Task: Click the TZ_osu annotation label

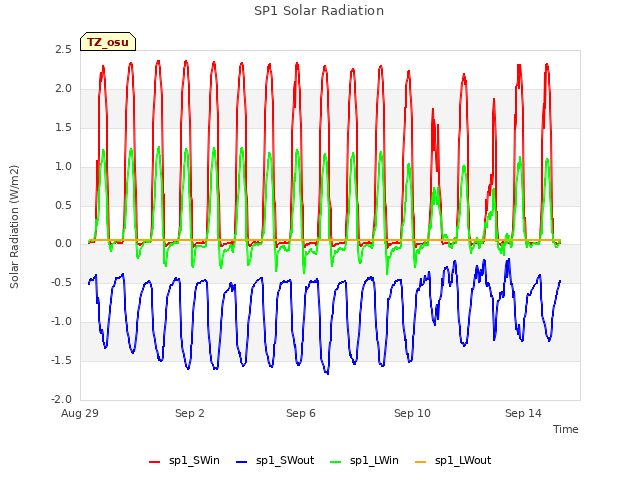Action: pyautogui.click(x=108, y=42)
